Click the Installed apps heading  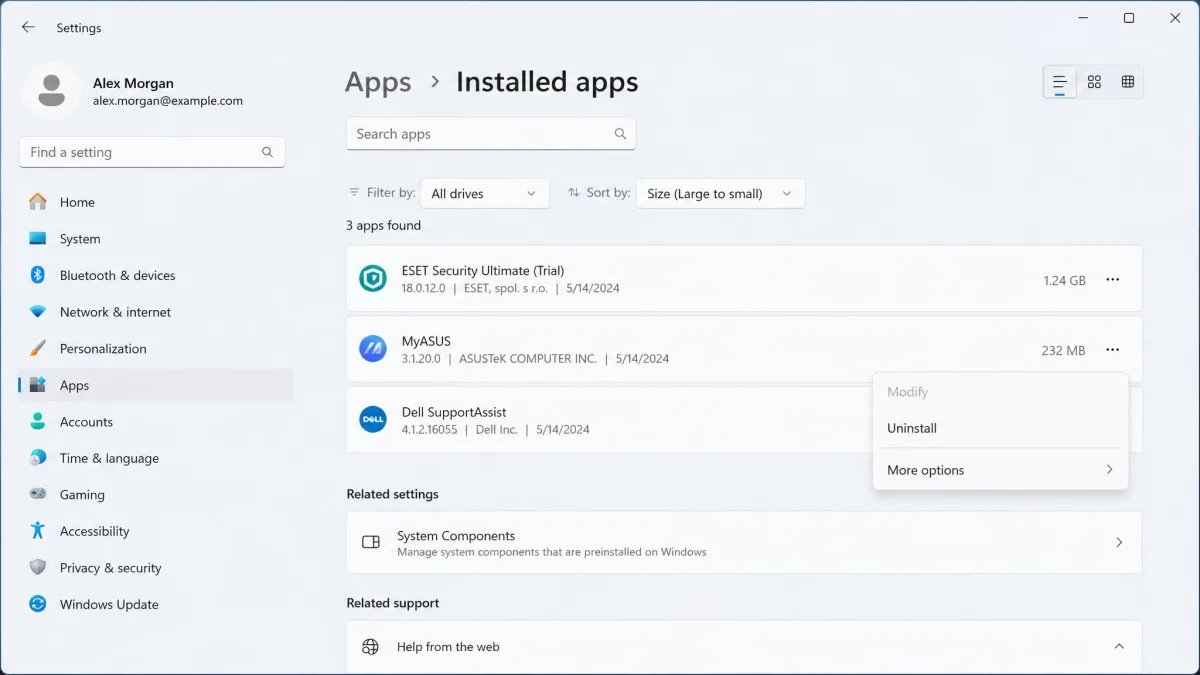pyautogui.click(x=547, y=82)
